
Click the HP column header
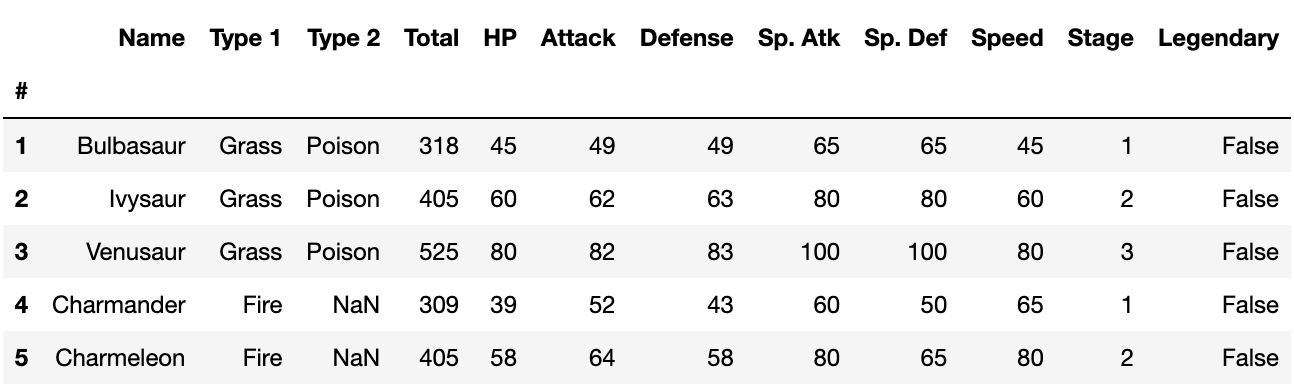coord(499,39)
